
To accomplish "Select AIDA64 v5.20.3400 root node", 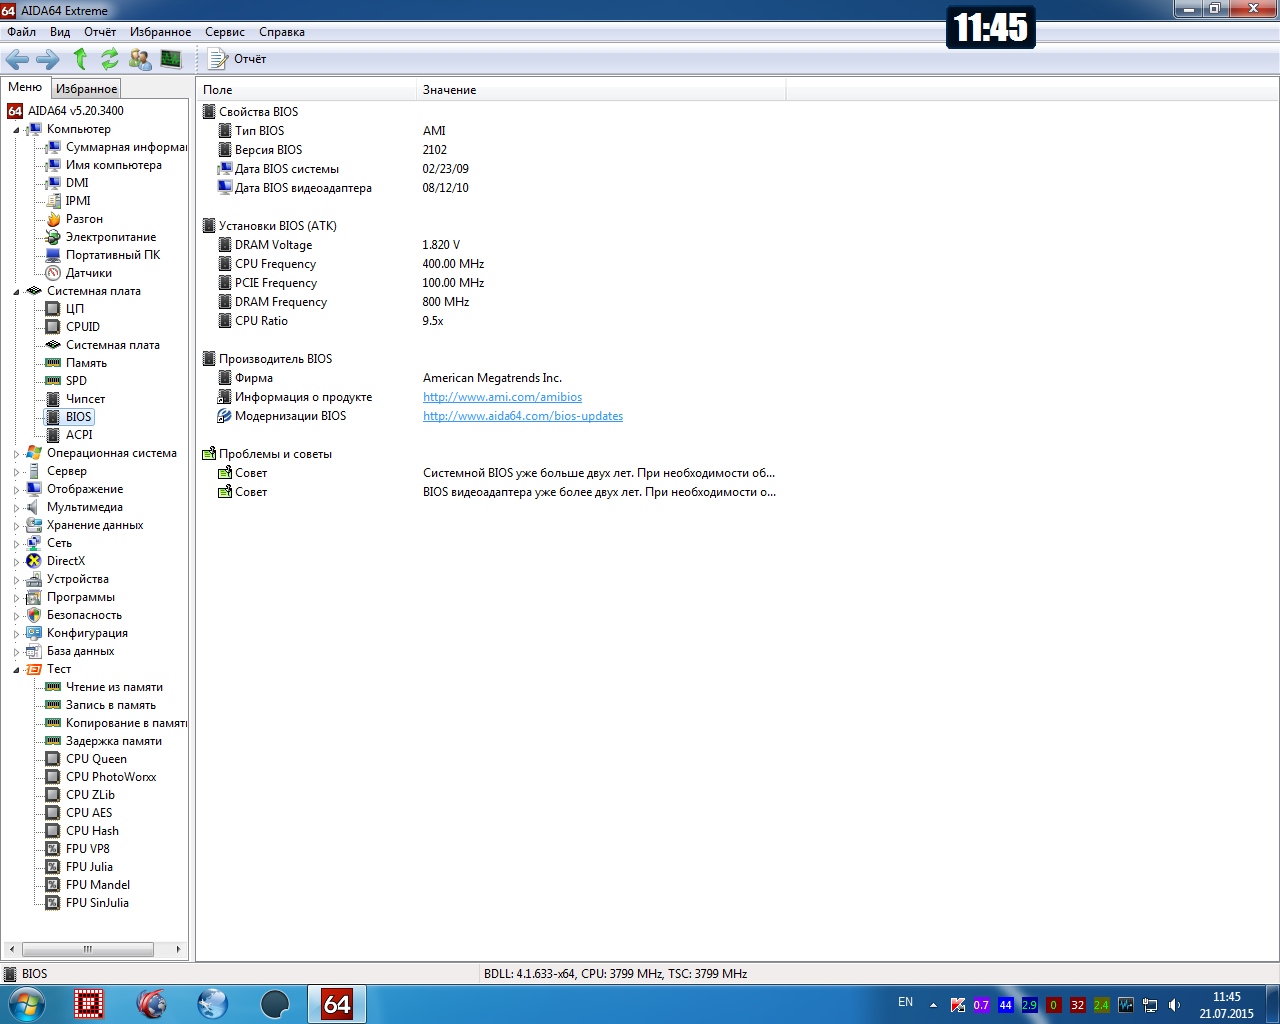I will (x=76, y=111).
